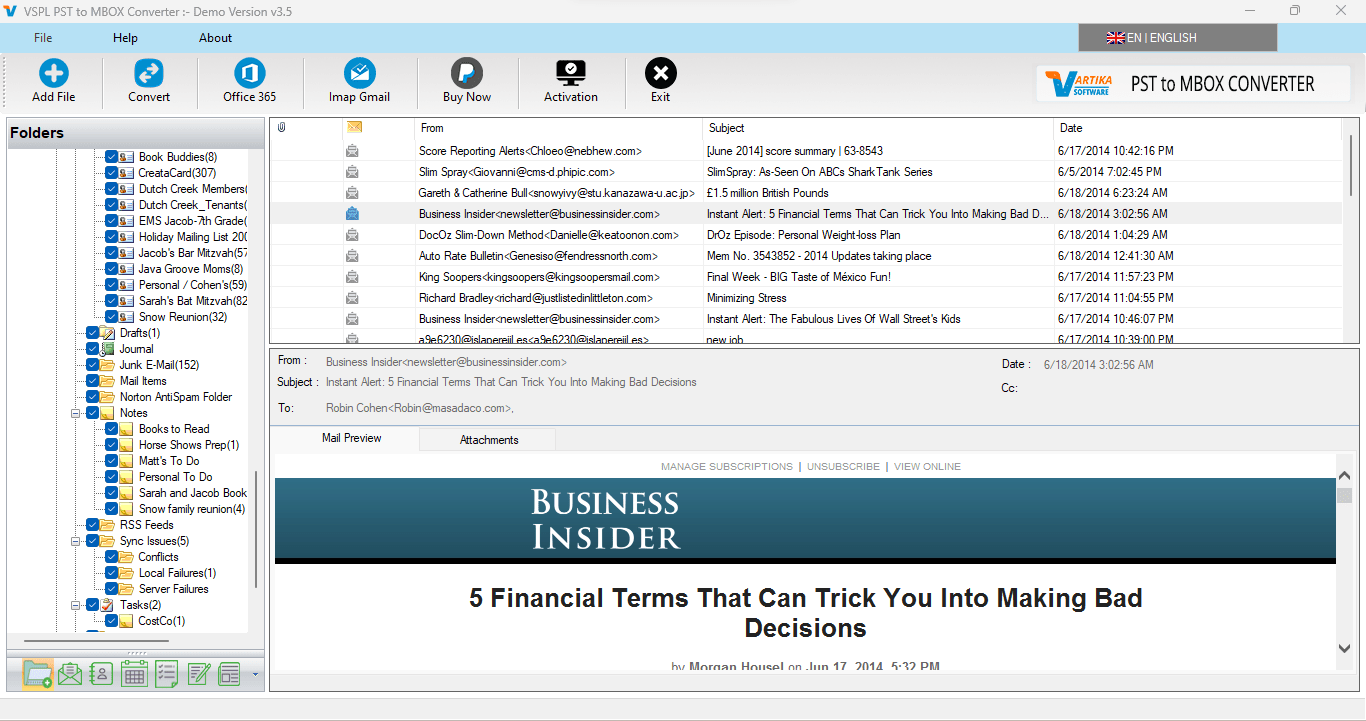This screenshot has width=1366, height=721.
Task: Start conversion with the Convert icon
Action: click(149, 74)
